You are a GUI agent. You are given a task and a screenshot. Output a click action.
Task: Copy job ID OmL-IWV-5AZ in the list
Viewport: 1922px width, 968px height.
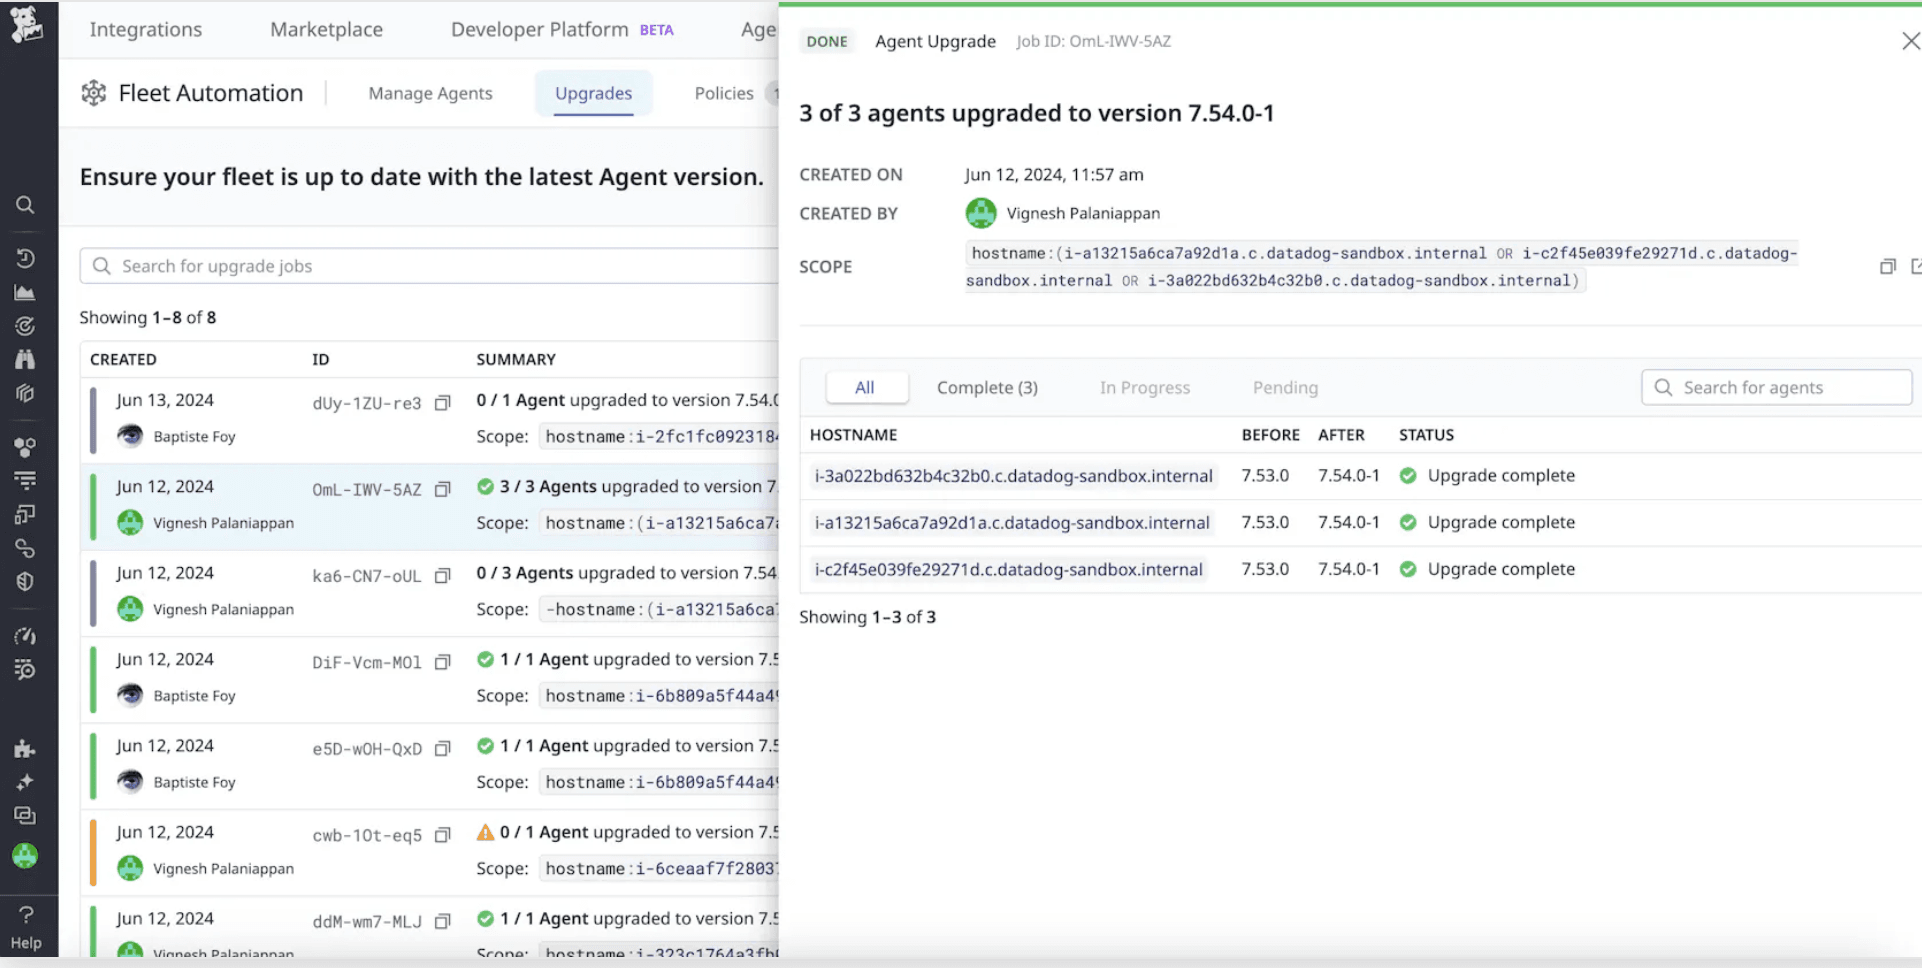[x=442, y=489]
